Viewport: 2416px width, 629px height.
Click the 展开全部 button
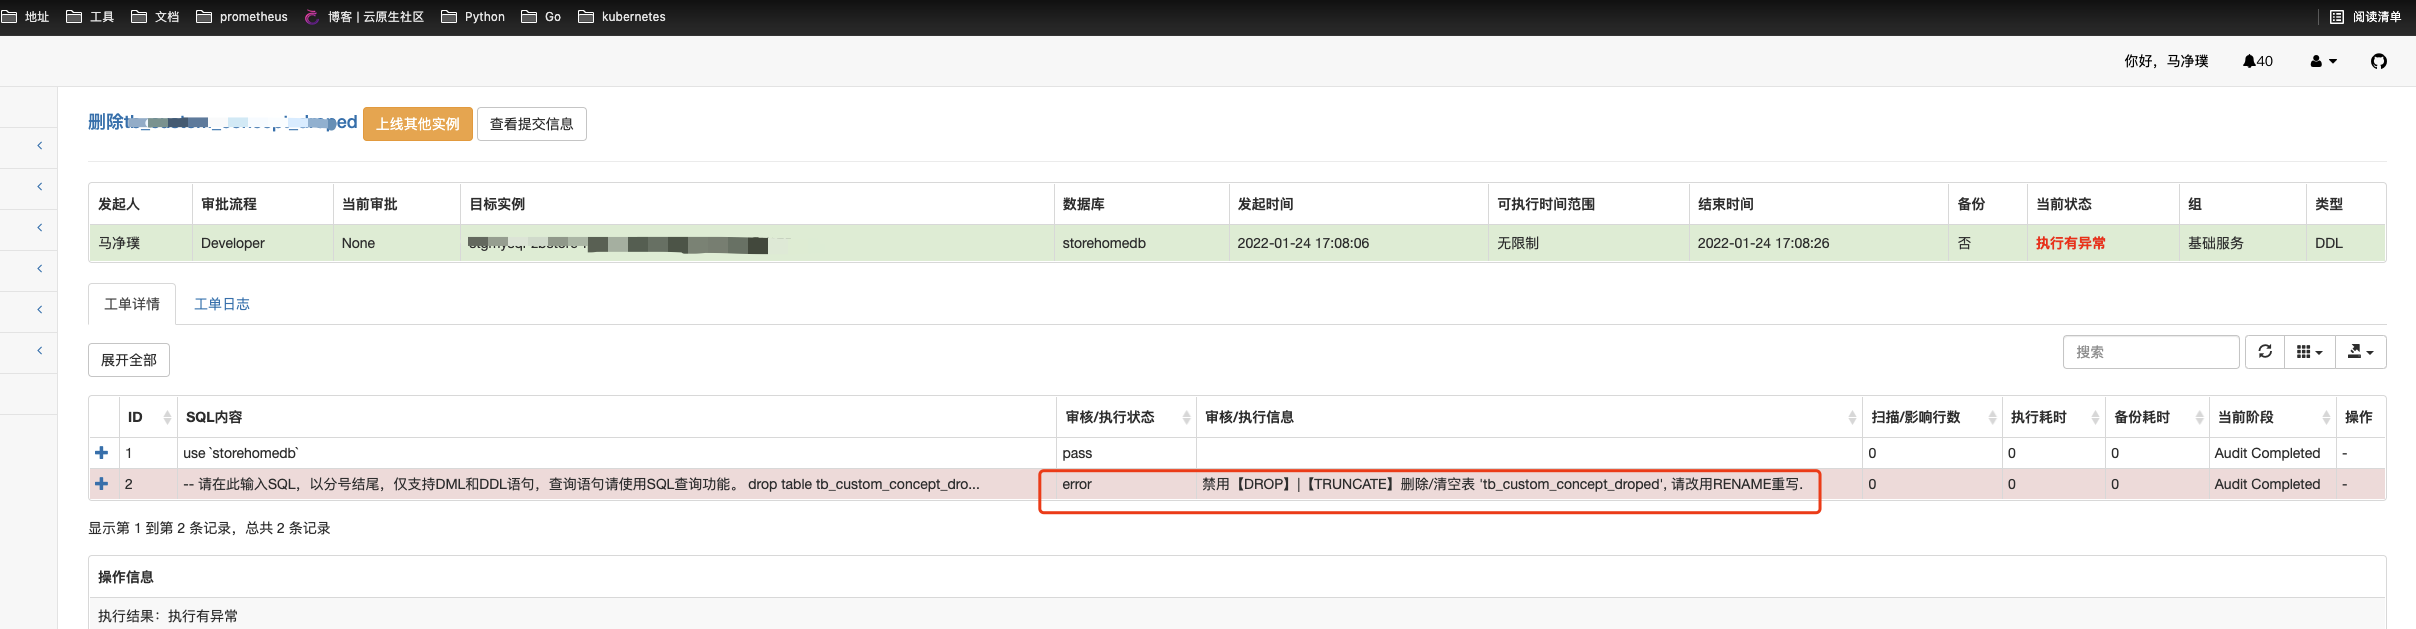(129, 360)
